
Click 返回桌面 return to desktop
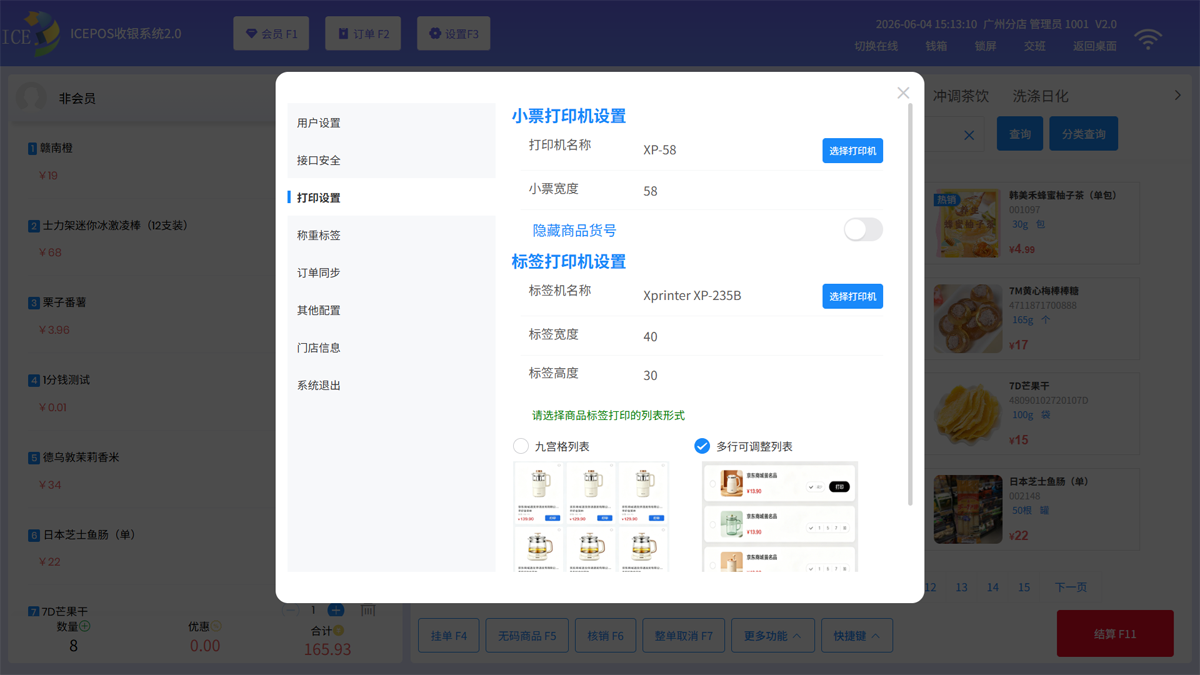click(x=1095, y=46)
